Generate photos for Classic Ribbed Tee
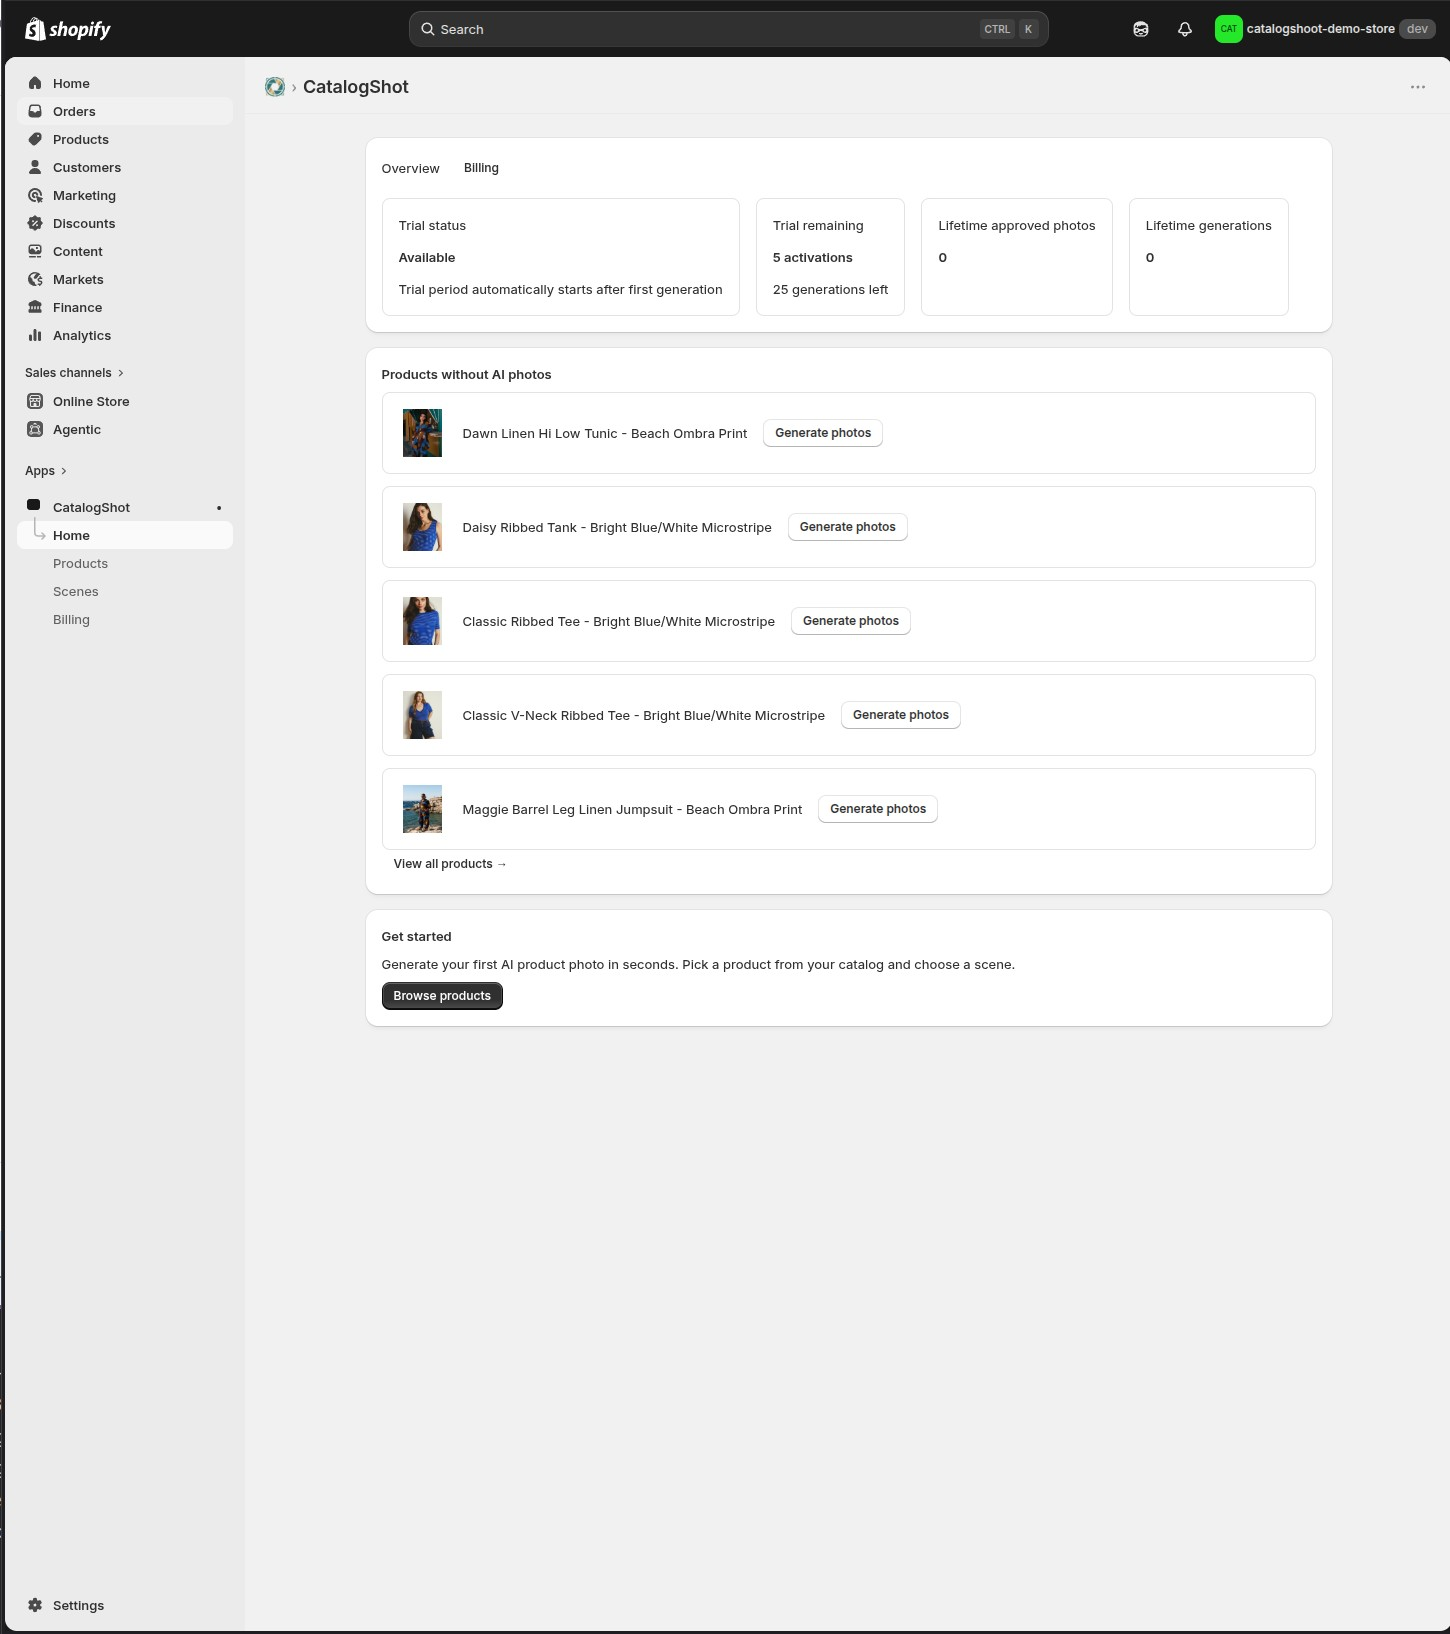1450x1634 pixels. click(x=851, y=621)
